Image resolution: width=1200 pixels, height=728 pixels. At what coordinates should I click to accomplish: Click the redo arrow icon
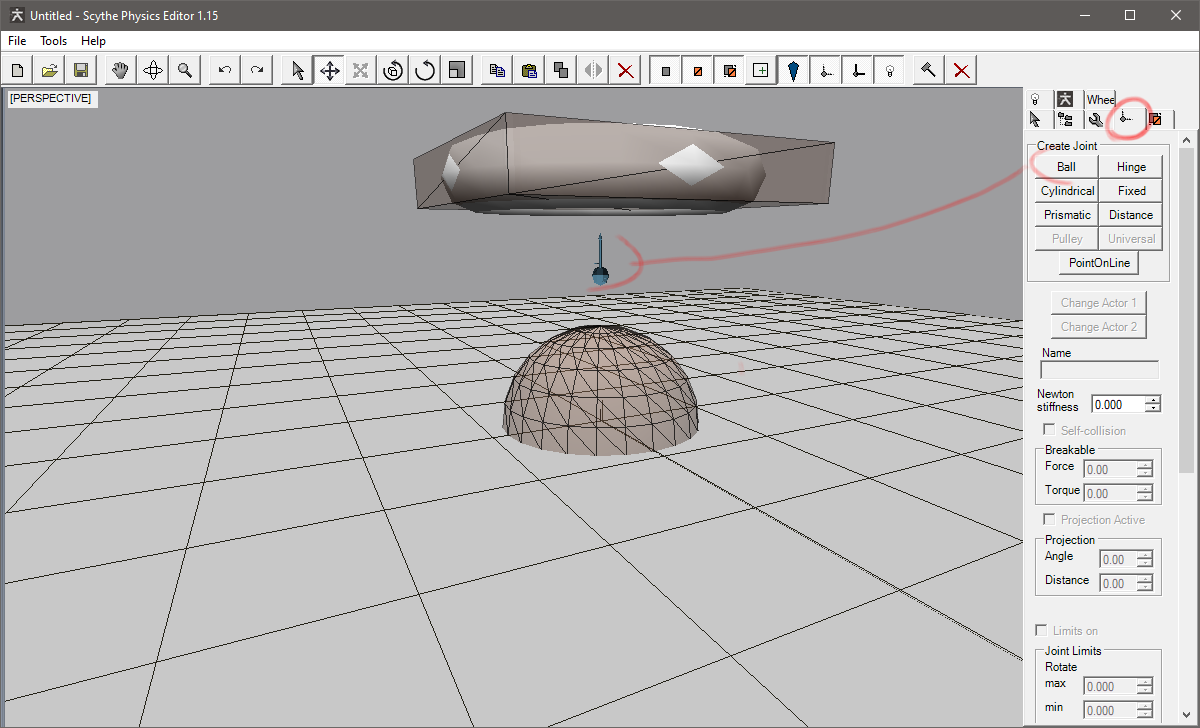pyautogui.click(x=257, y=70)
